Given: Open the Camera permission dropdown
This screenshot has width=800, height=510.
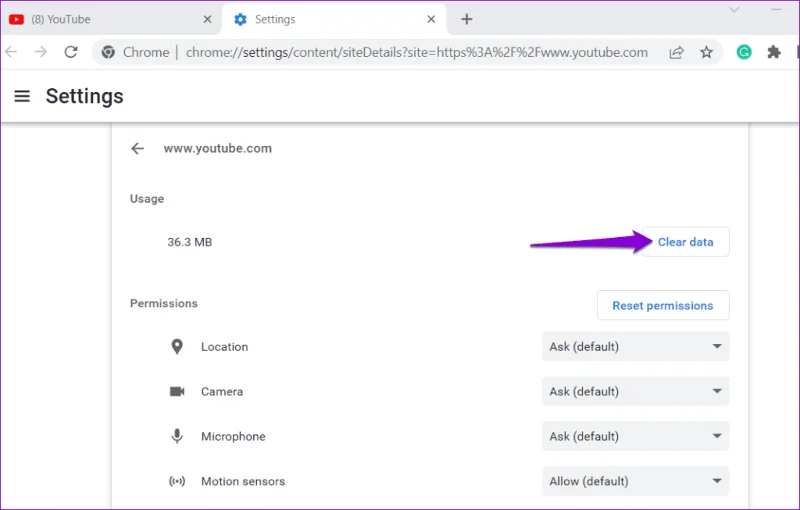Looking at the screenshot, I should [x=636, y=392].
